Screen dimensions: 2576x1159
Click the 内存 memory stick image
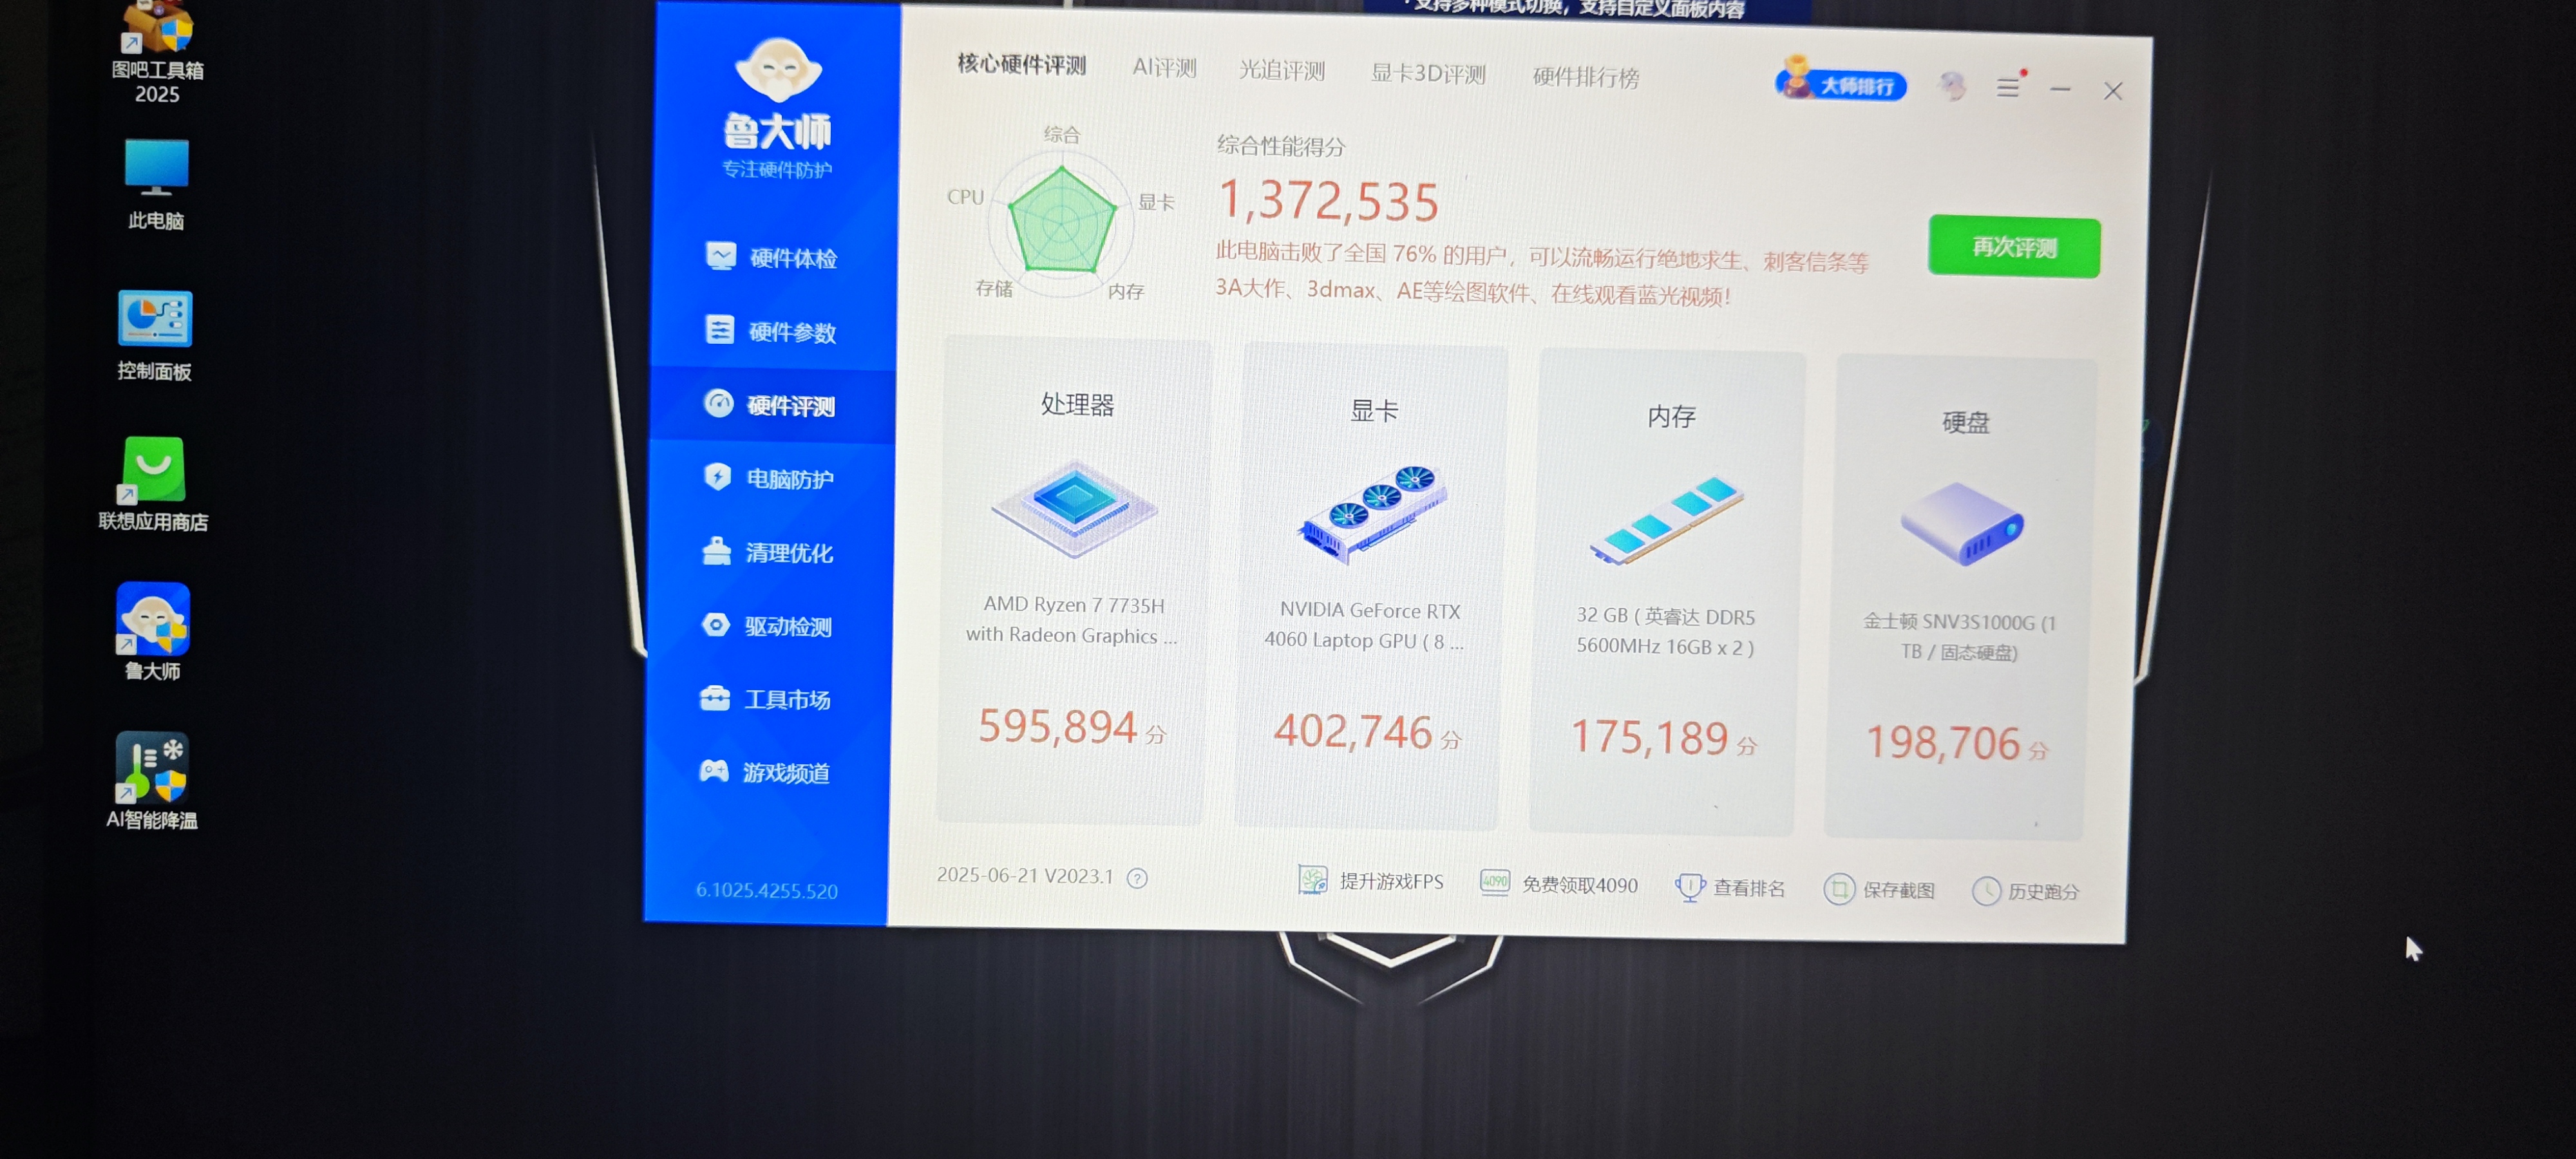click(1667, 520)
